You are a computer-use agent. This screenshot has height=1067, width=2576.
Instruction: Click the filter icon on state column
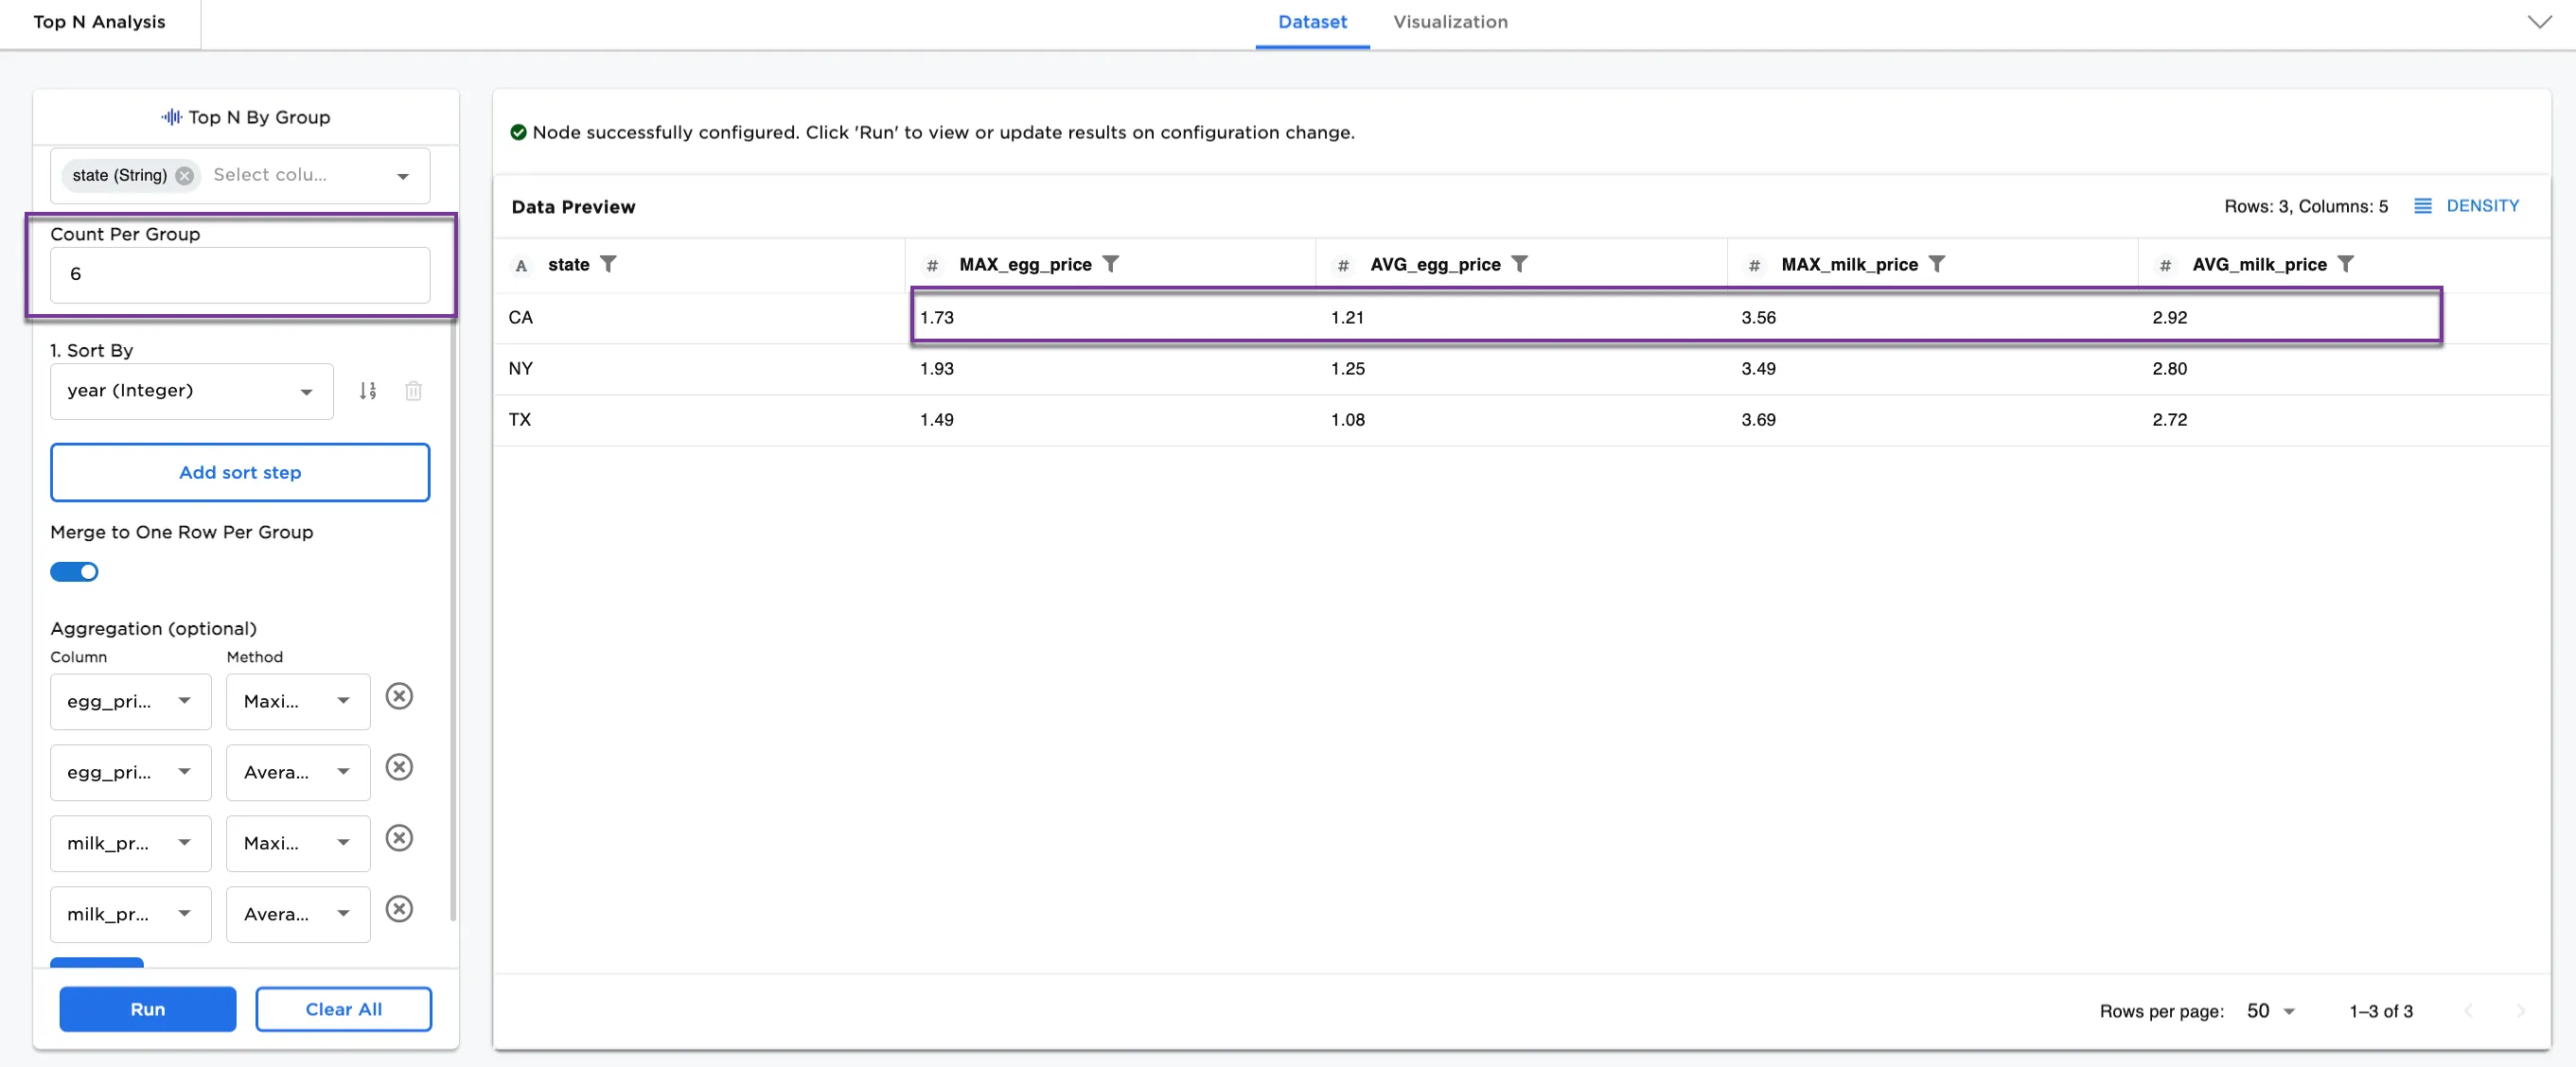(608, 264)
